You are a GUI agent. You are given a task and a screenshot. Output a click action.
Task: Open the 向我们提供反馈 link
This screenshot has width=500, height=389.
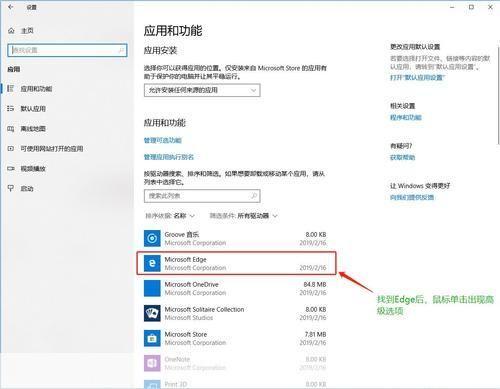click(412, 197)
